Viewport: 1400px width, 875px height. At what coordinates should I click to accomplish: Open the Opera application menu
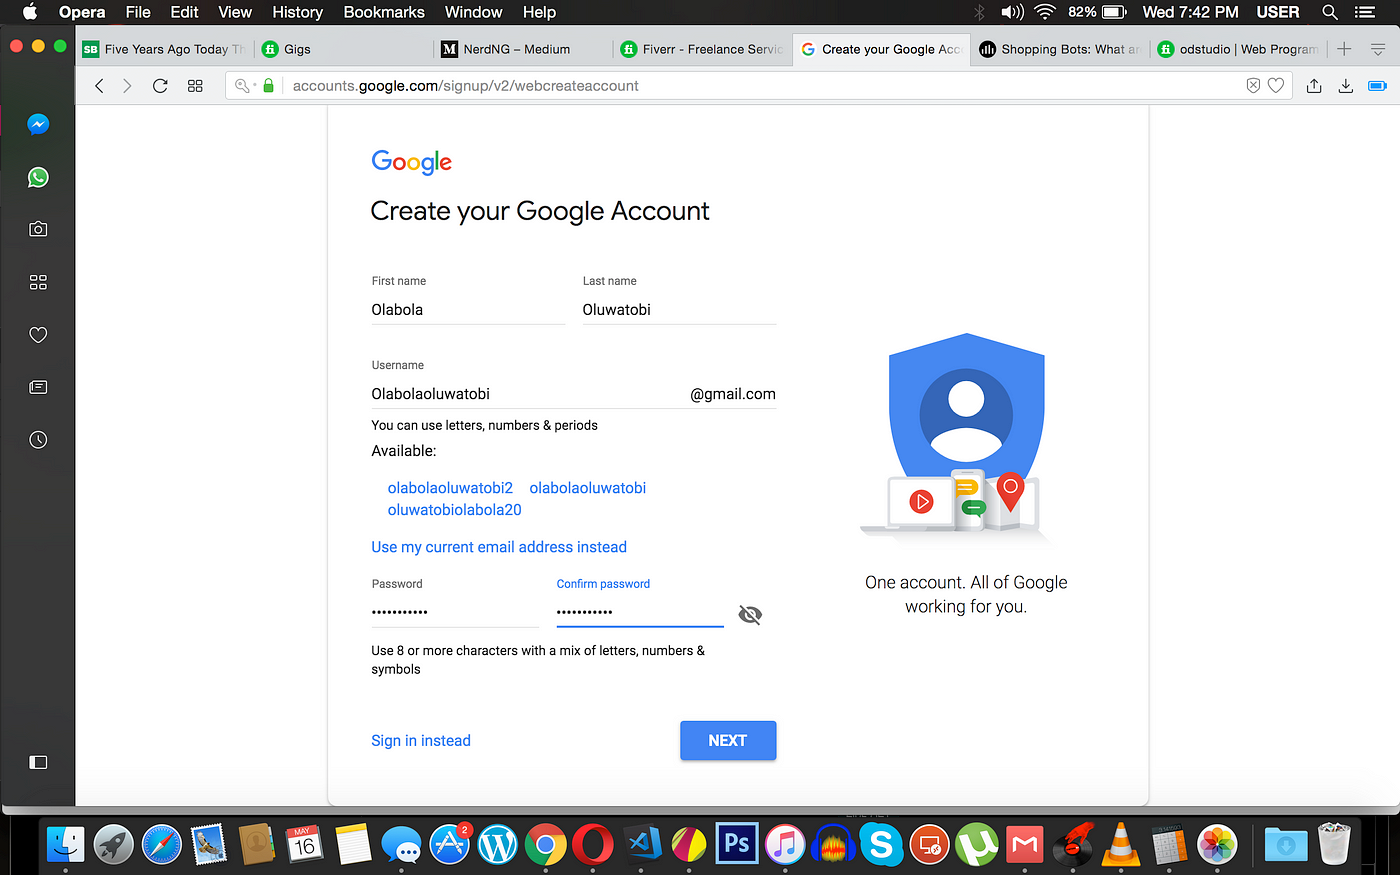click(82, 12)
